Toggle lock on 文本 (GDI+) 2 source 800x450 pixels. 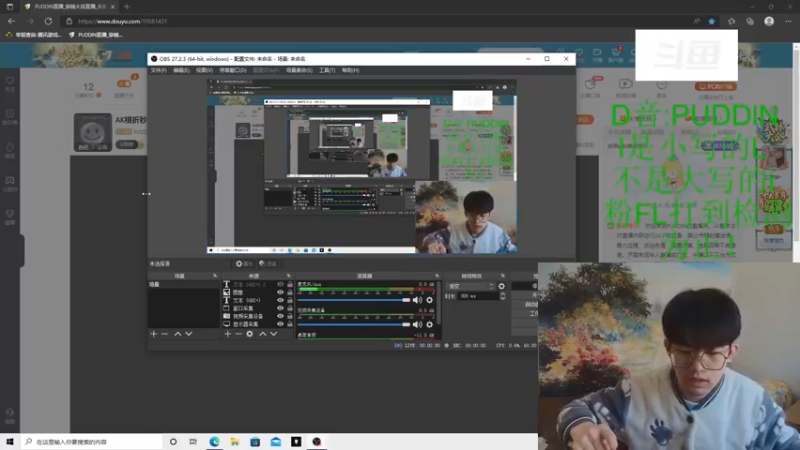[x=290, y=284]
